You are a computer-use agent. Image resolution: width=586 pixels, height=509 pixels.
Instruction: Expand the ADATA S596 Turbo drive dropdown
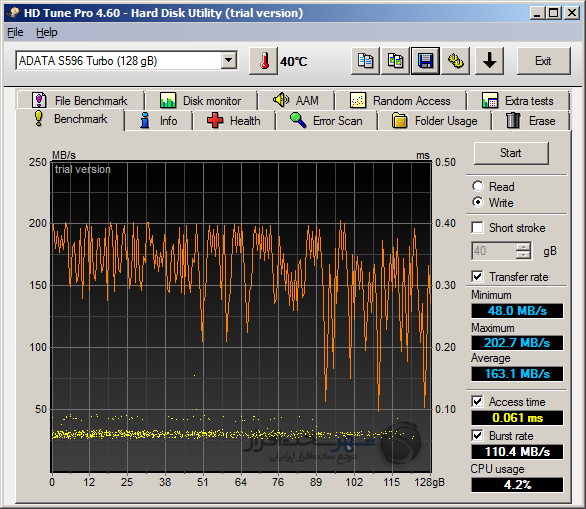coord(228,60)
